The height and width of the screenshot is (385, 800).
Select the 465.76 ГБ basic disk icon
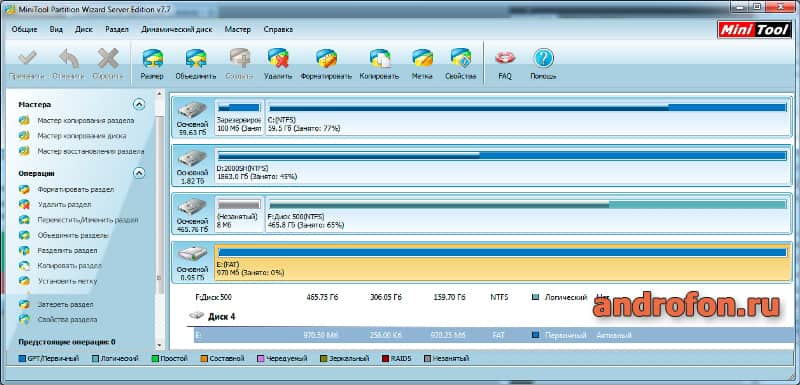point(192,207)
